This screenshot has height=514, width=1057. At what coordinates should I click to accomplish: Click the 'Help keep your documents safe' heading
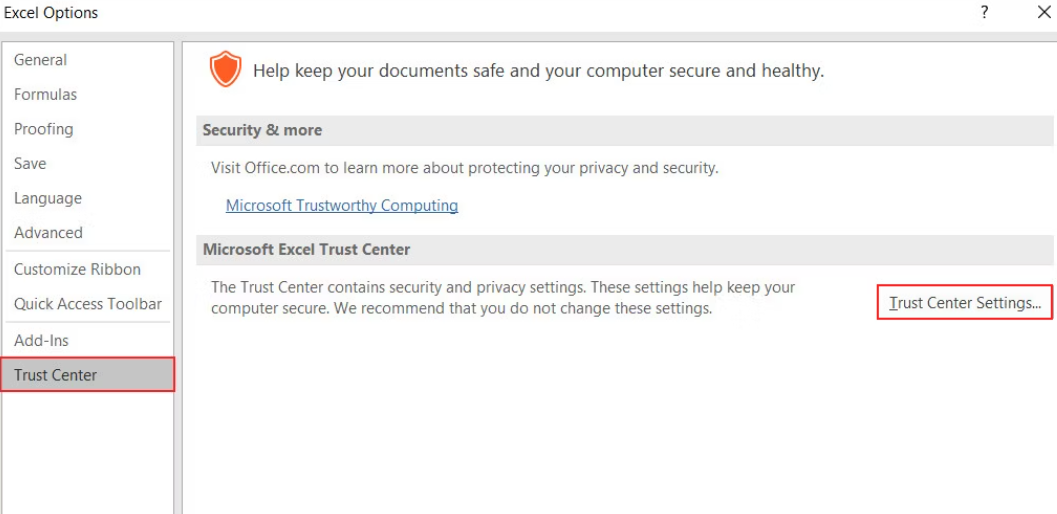(x=538, y=71)
